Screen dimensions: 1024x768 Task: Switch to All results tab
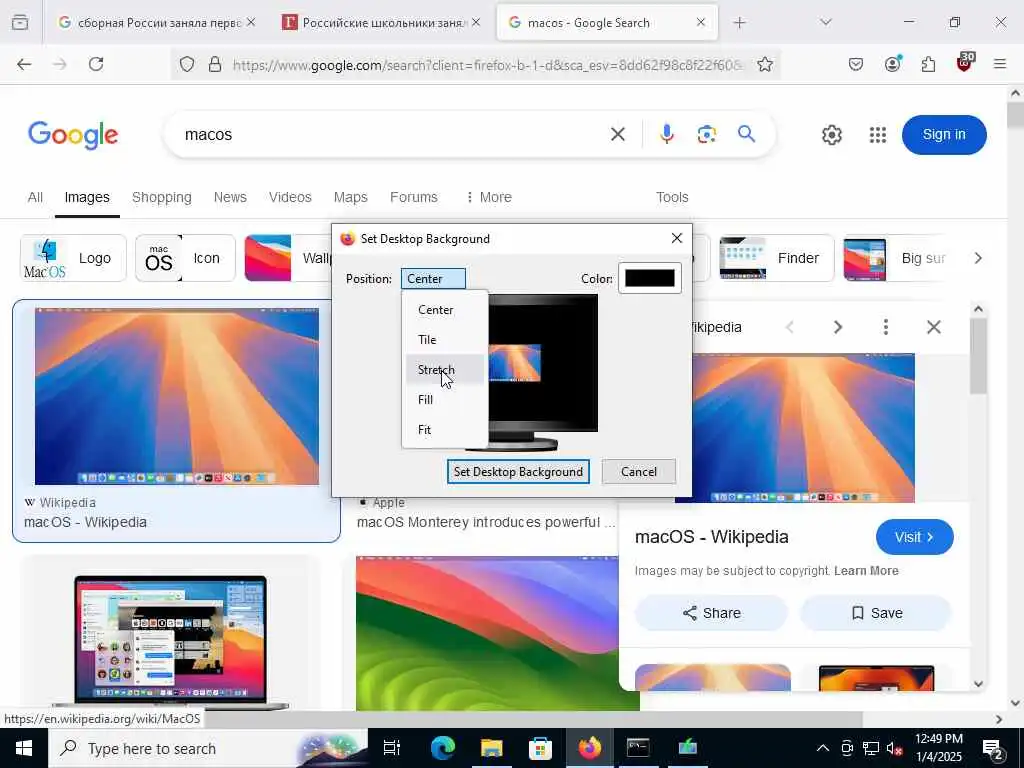[x=35, y=197]
